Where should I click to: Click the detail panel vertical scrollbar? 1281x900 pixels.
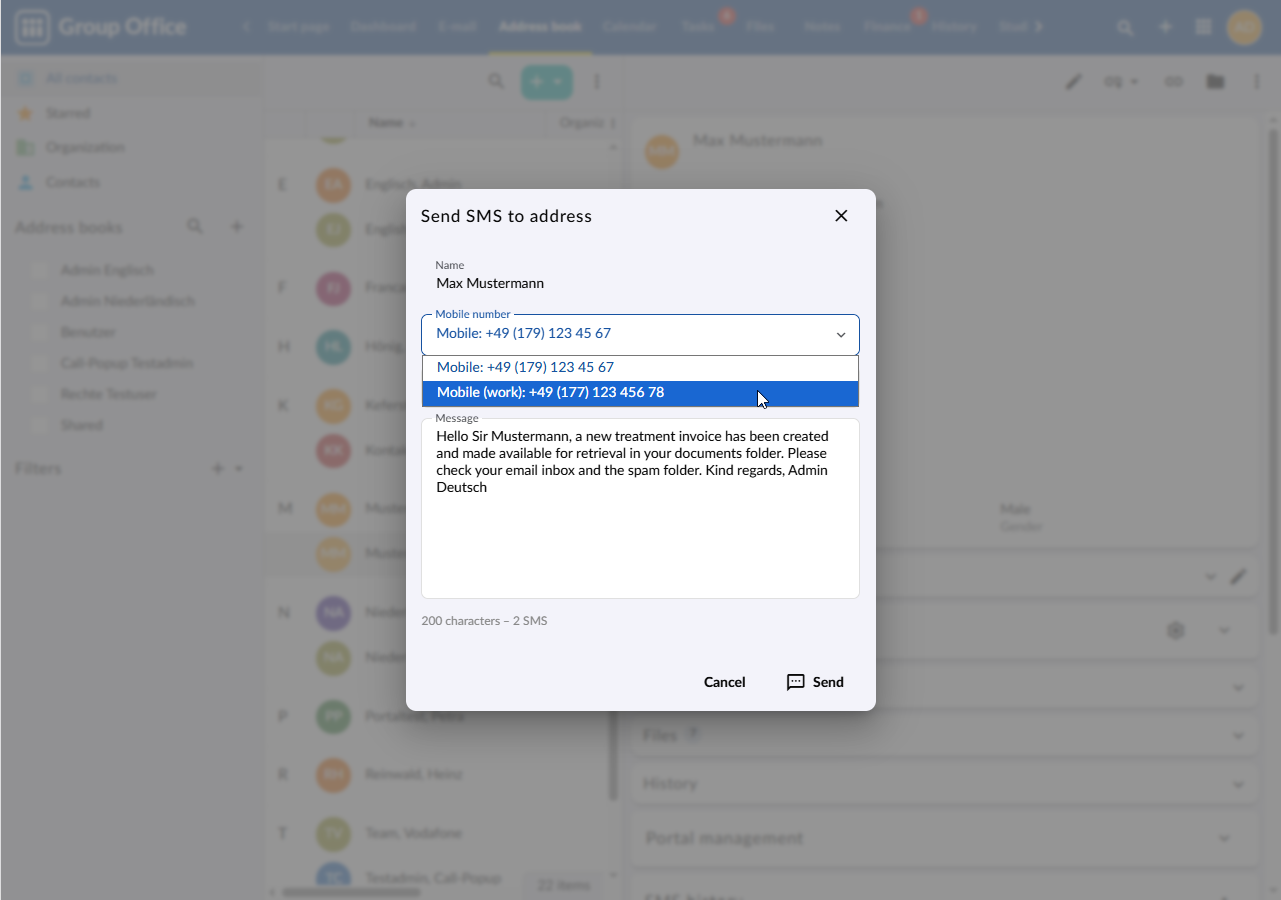(1273, 380)
